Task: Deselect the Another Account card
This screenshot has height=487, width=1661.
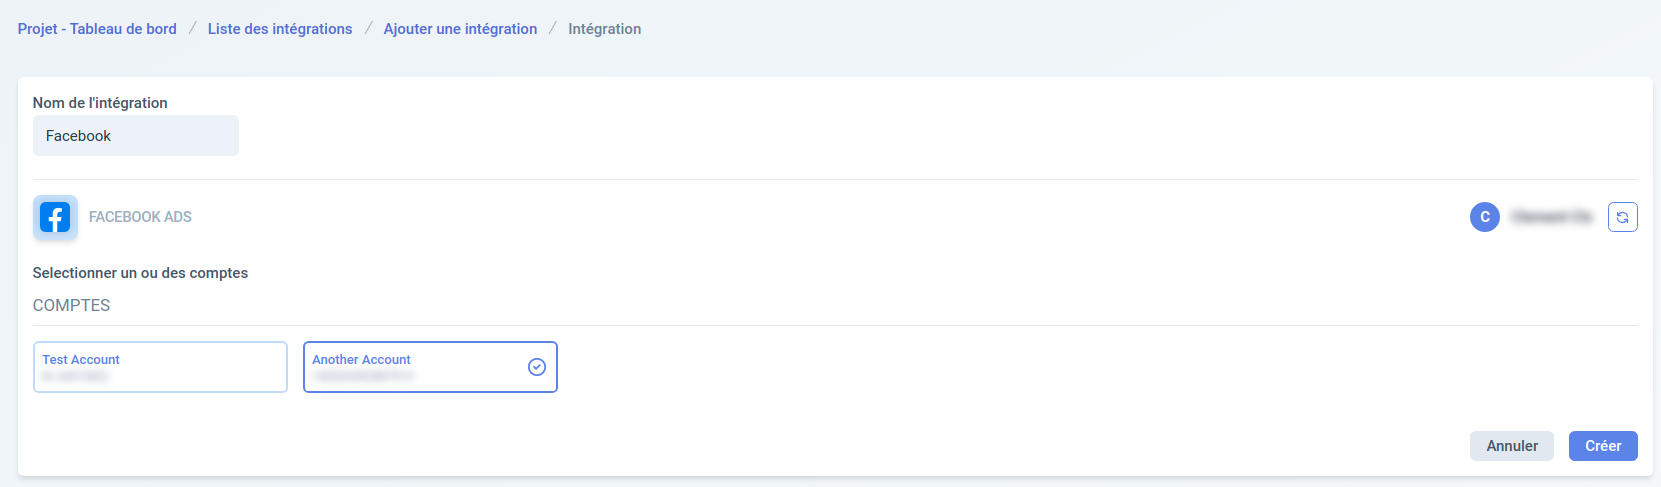Action: [x=430, y=367]
